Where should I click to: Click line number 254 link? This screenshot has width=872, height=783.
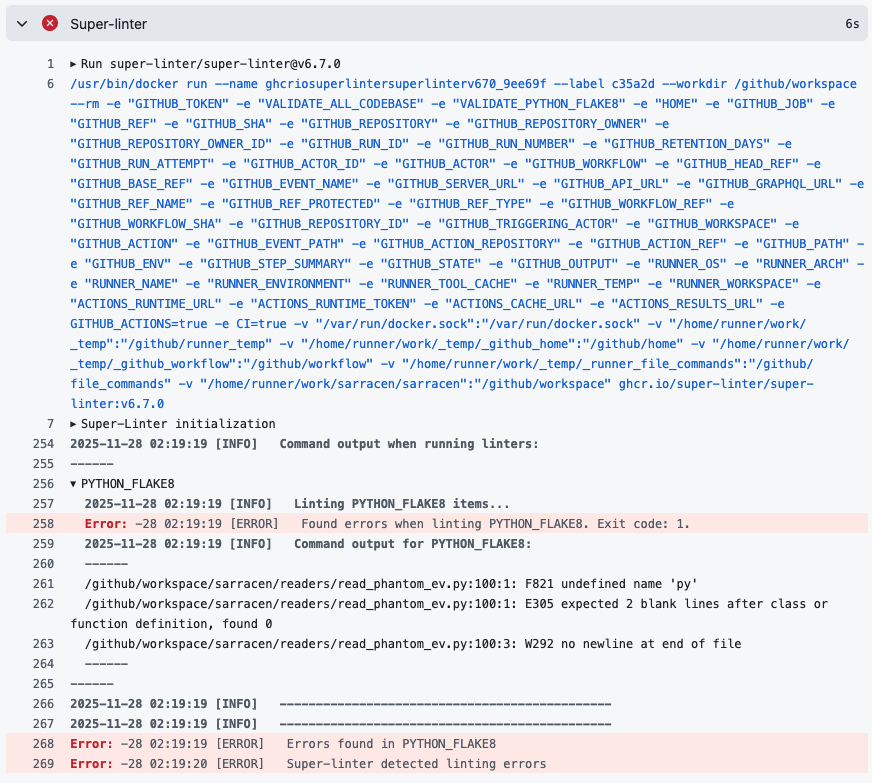(43, 444)
